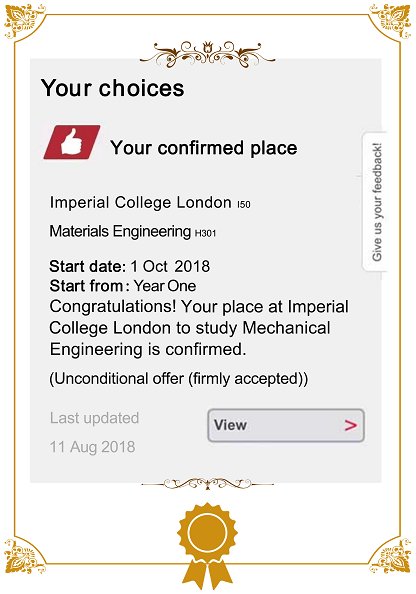Screen dimensions: 416x594
Task: Click the Congratulations confirmation message
Action: [x=199, y=328]
